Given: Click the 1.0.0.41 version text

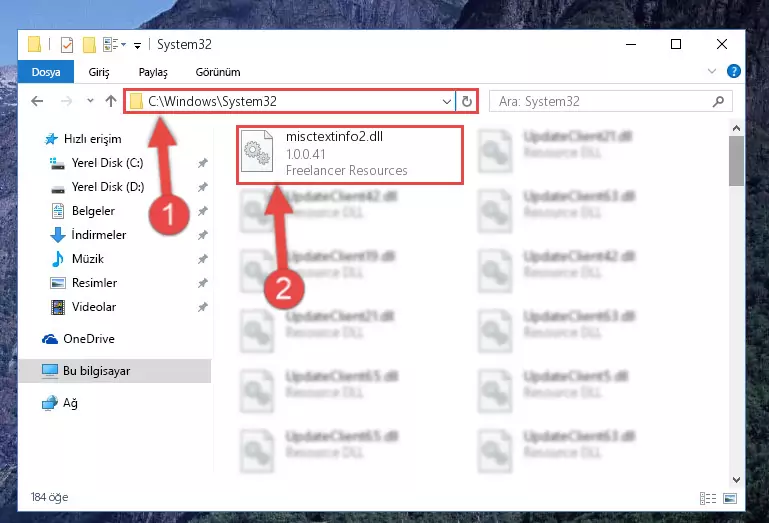Looking at the screenshot, I should point(306,154).
